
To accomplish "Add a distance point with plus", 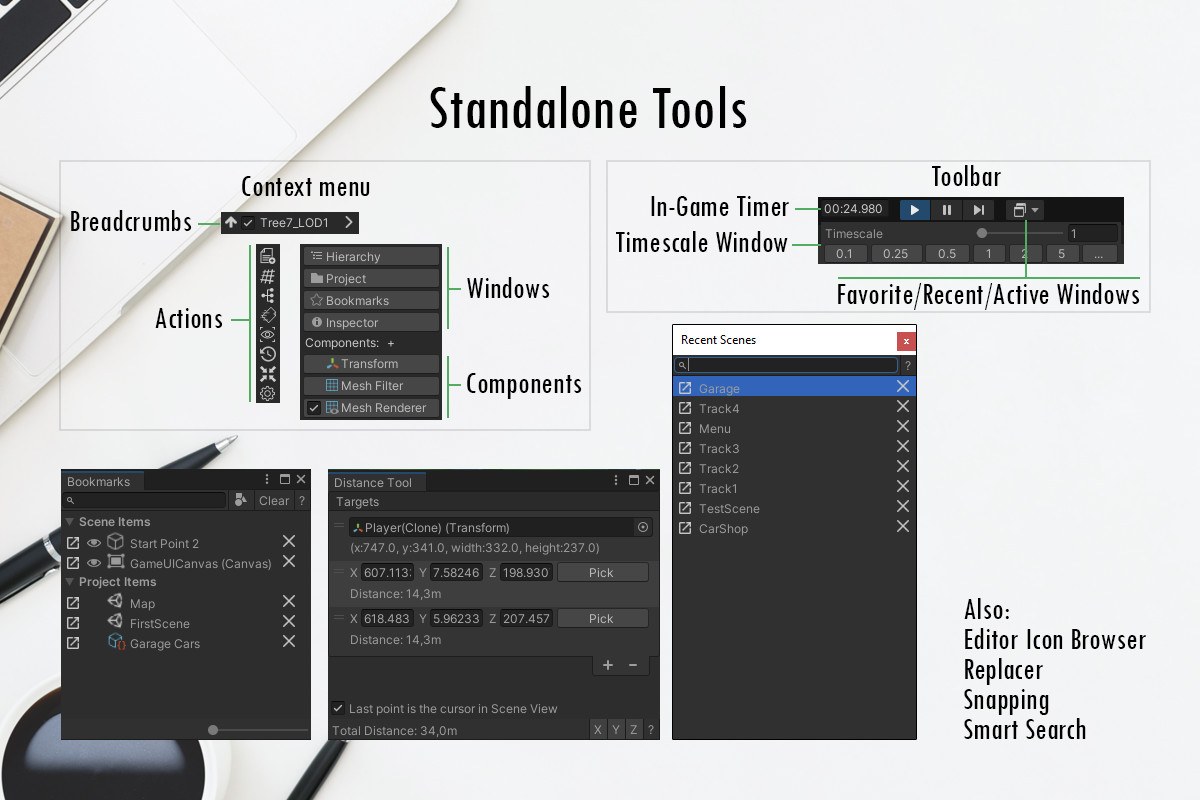I will tap(607, 665).
